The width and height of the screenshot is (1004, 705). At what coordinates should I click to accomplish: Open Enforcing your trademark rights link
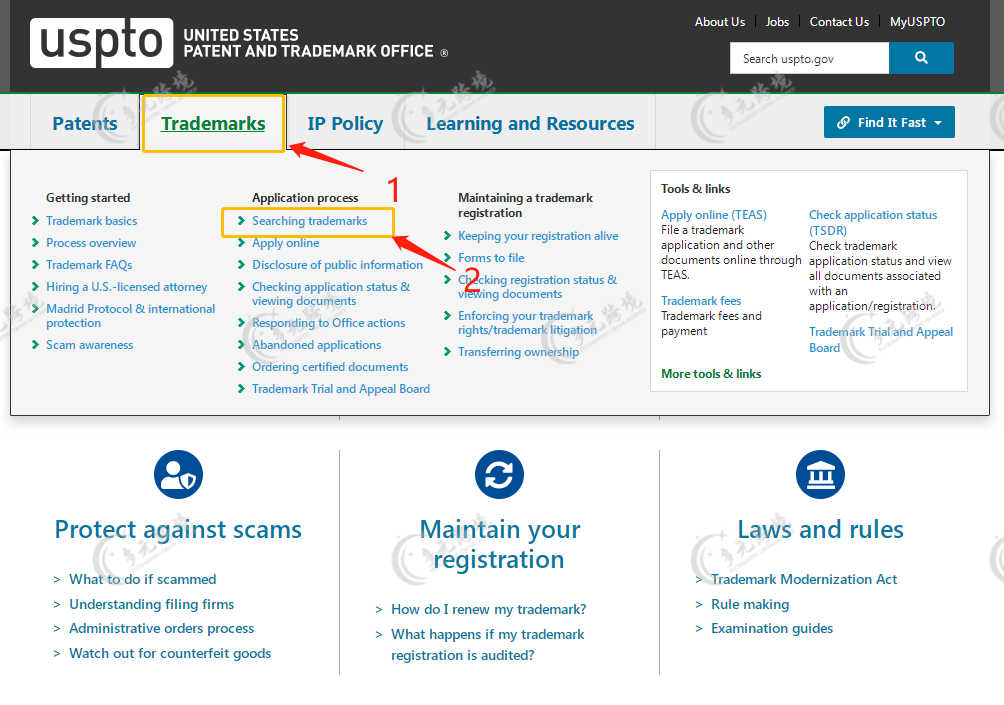527,323
